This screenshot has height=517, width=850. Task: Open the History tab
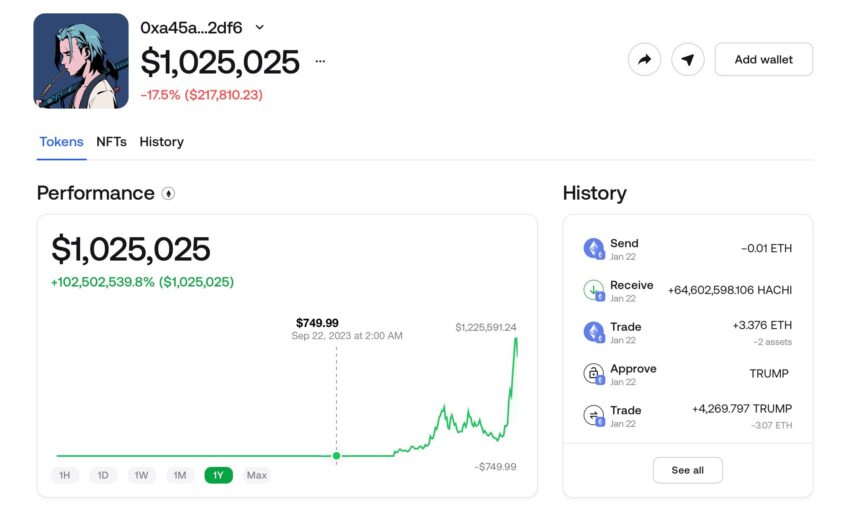(162, 142)
